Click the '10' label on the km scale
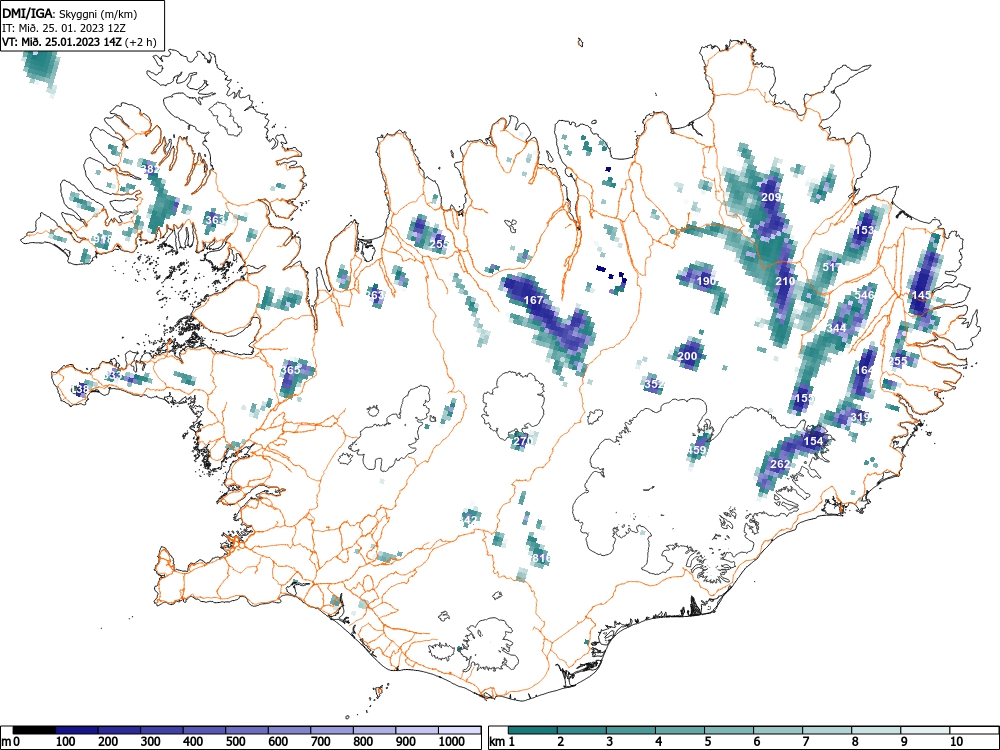 (955, 742)
